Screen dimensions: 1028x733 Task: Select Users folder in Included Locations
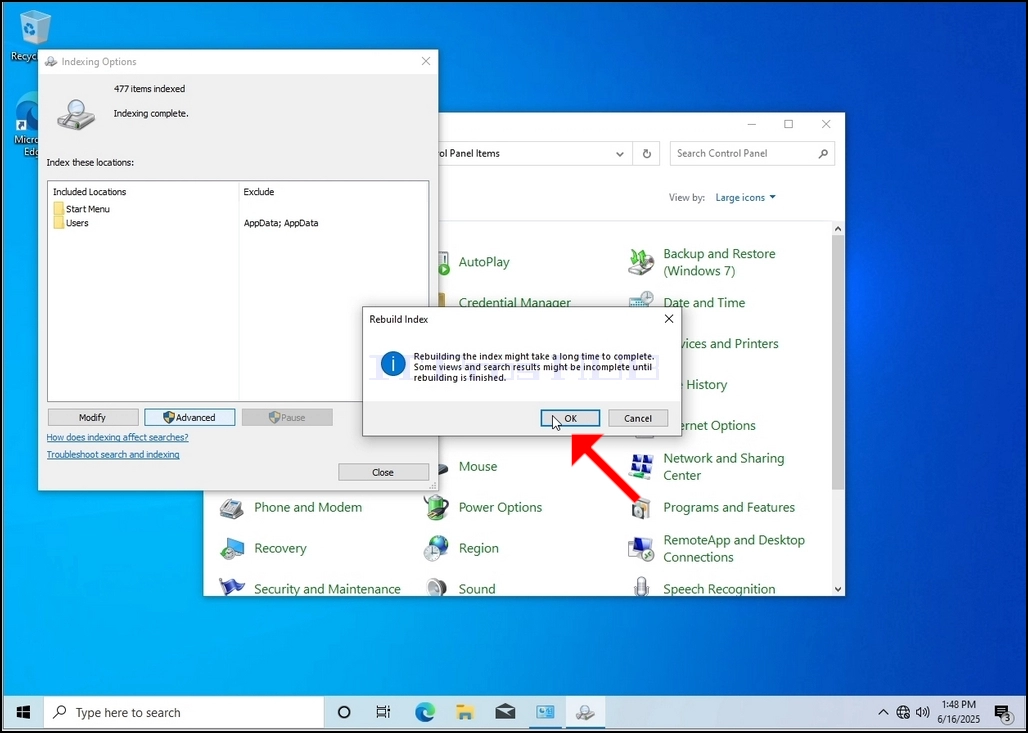coord(71,223)
